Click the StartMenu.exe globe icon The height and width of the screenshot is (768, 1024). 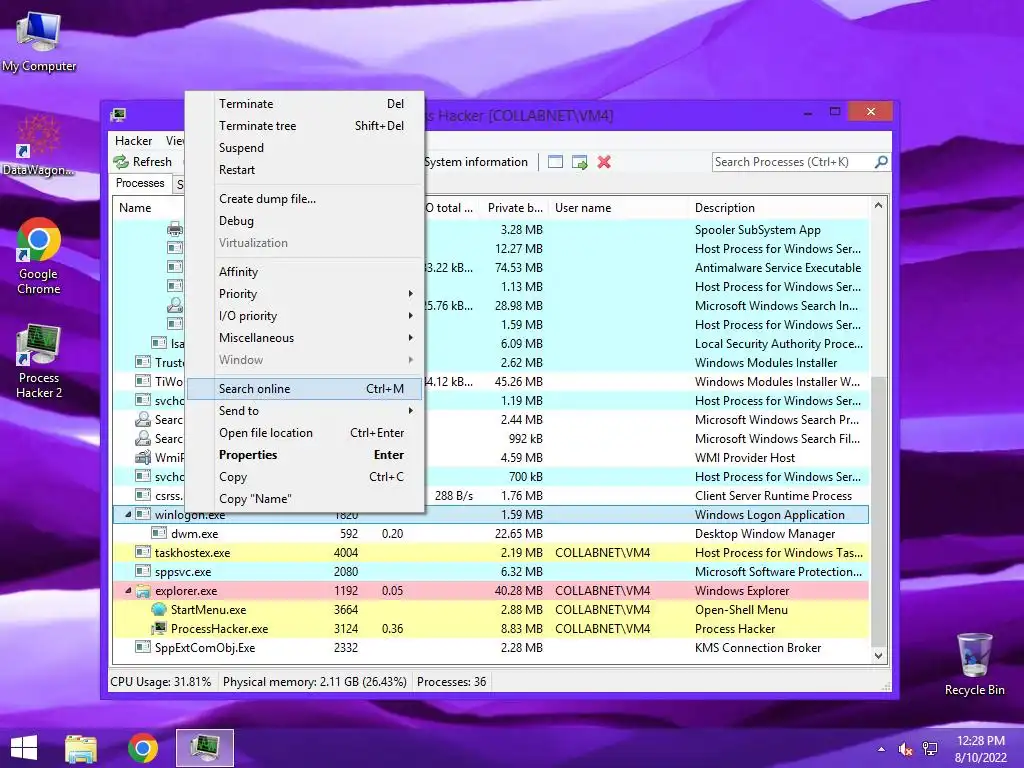(x=159, y=610)
